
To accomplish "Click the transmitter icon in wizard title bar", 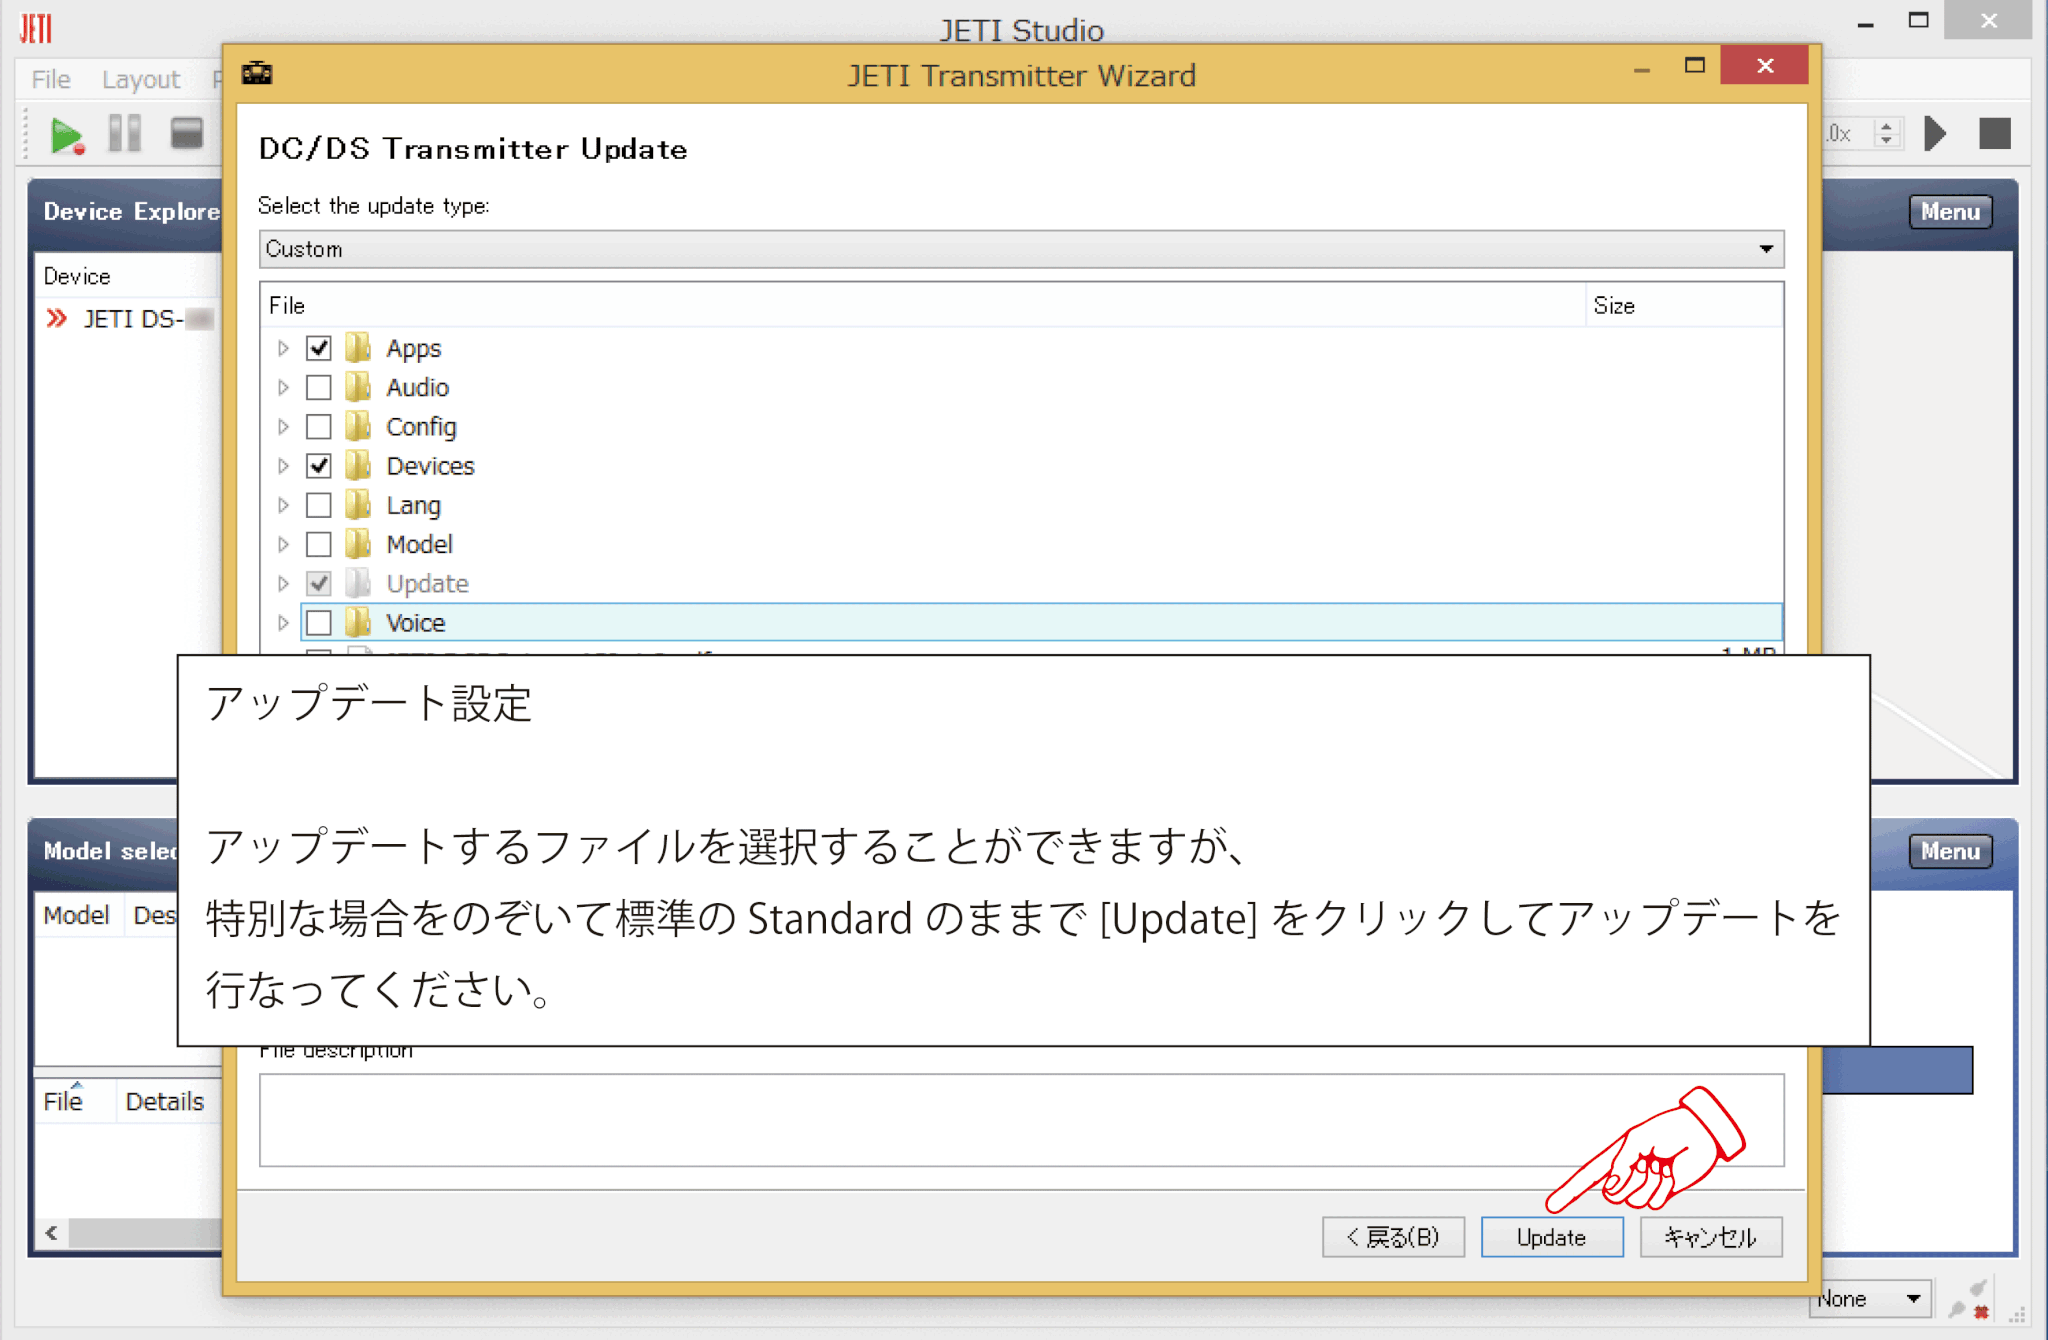I will pos(257,73).
